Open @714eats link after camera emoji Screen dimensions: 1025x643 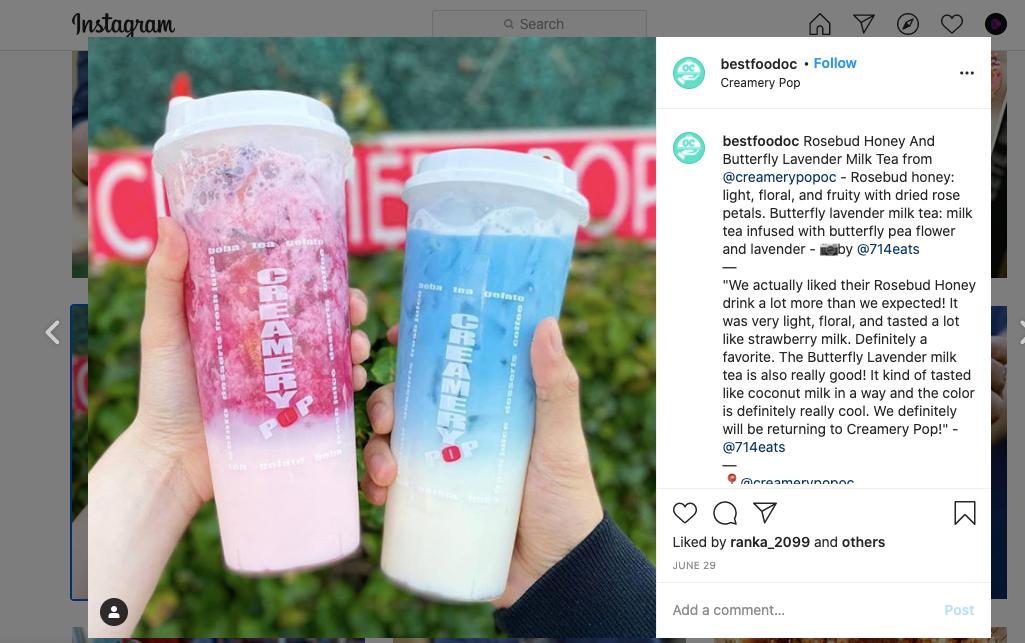pos(888,249)
